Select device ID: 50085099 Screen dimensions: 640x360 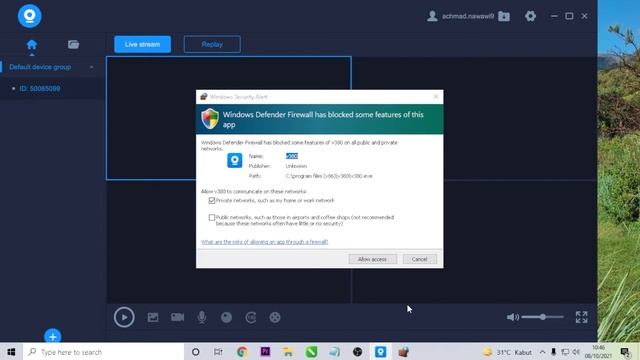click(x=40, y=89)
